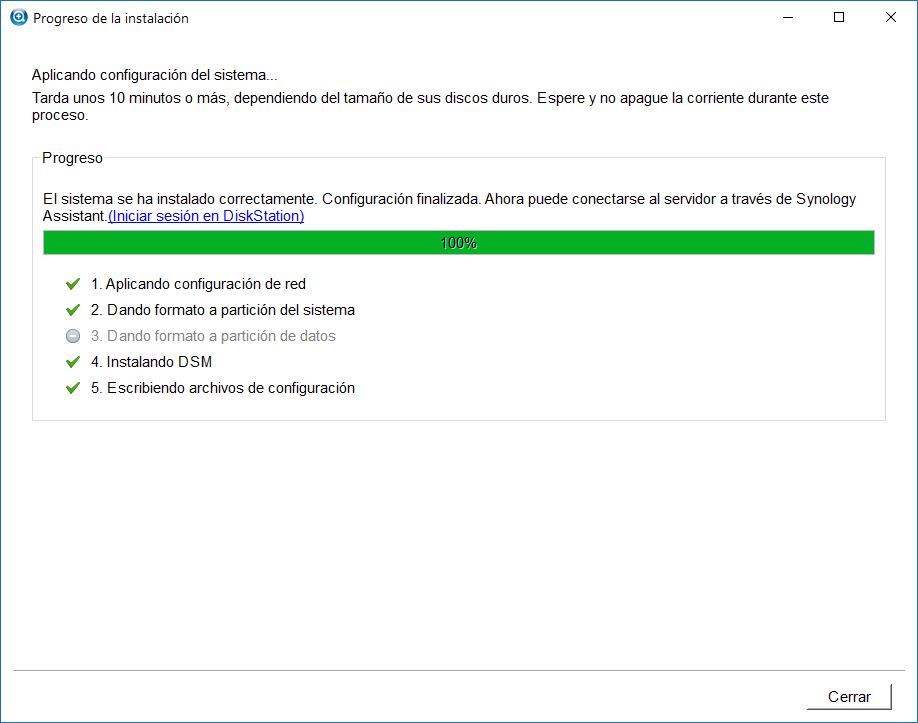Click checkmark beside Aplicando configuración de red
Screen dimensions: 918x723
[x=73, y=284]
